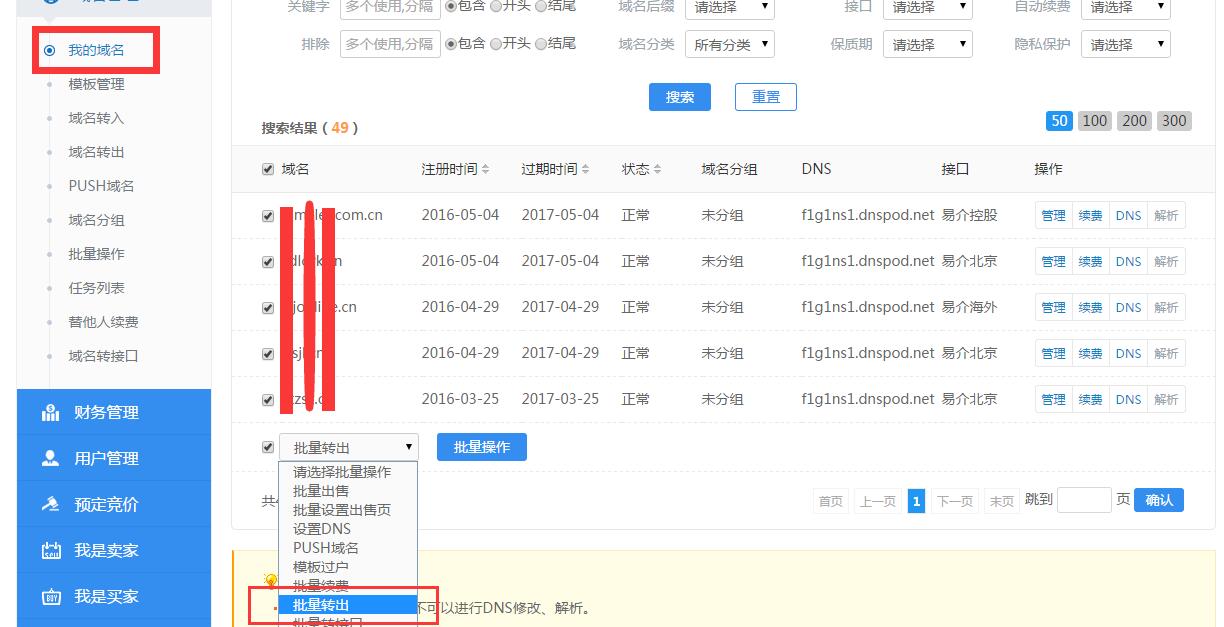
Task: Select 开头 radio in the 排除 row
Action: coord(496,44)
